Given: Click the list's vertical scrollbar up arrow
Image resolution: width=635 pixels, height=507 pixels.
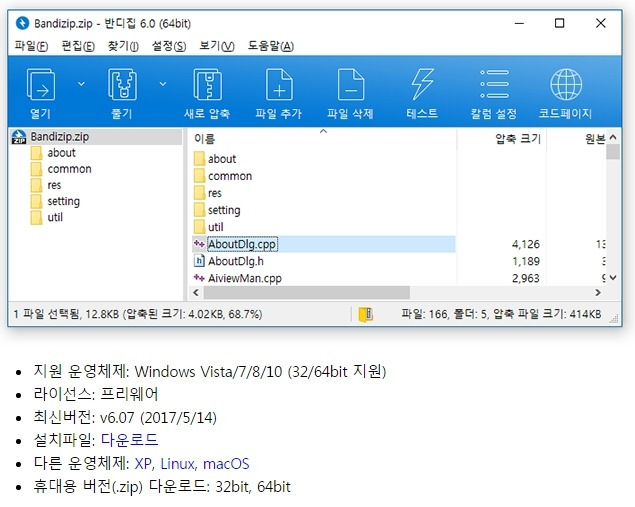Looking at the screenshot, I should point(613,137).
